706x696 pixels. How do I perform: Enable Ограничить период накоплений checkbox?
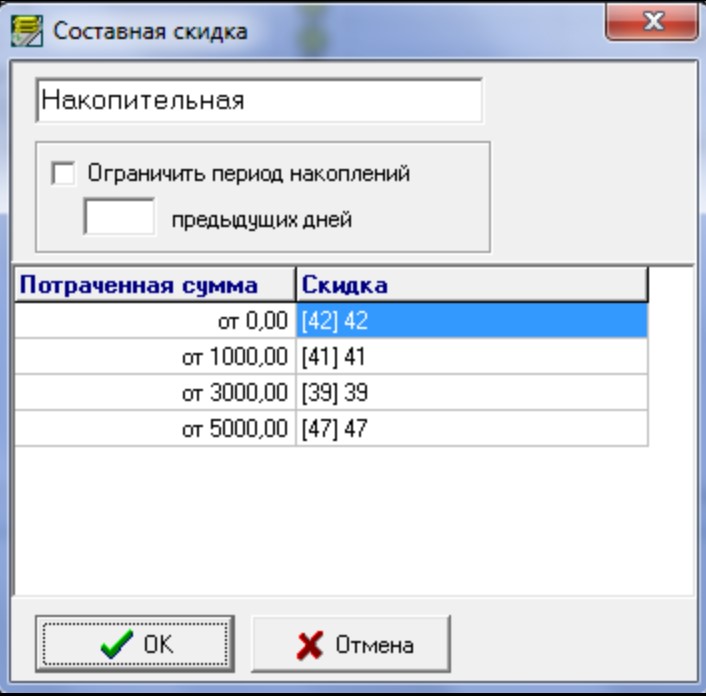point(63,174)
